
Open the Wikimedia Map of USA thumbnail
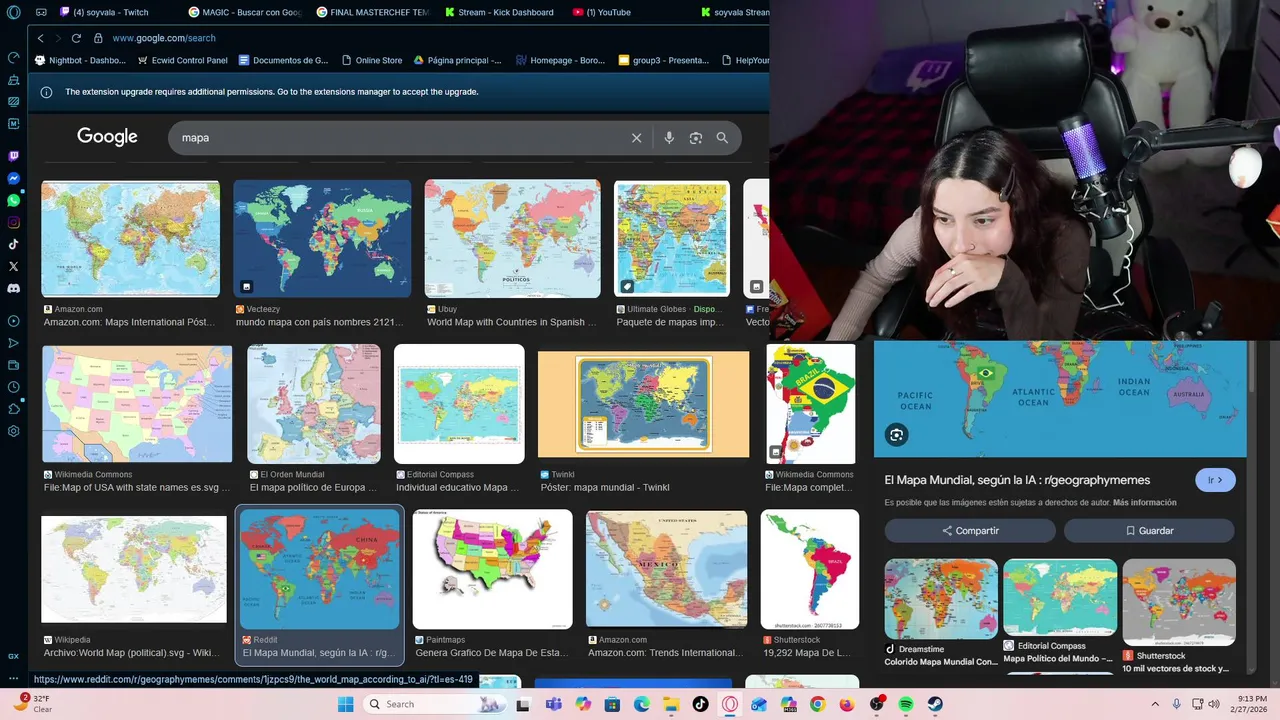[137, 404]
